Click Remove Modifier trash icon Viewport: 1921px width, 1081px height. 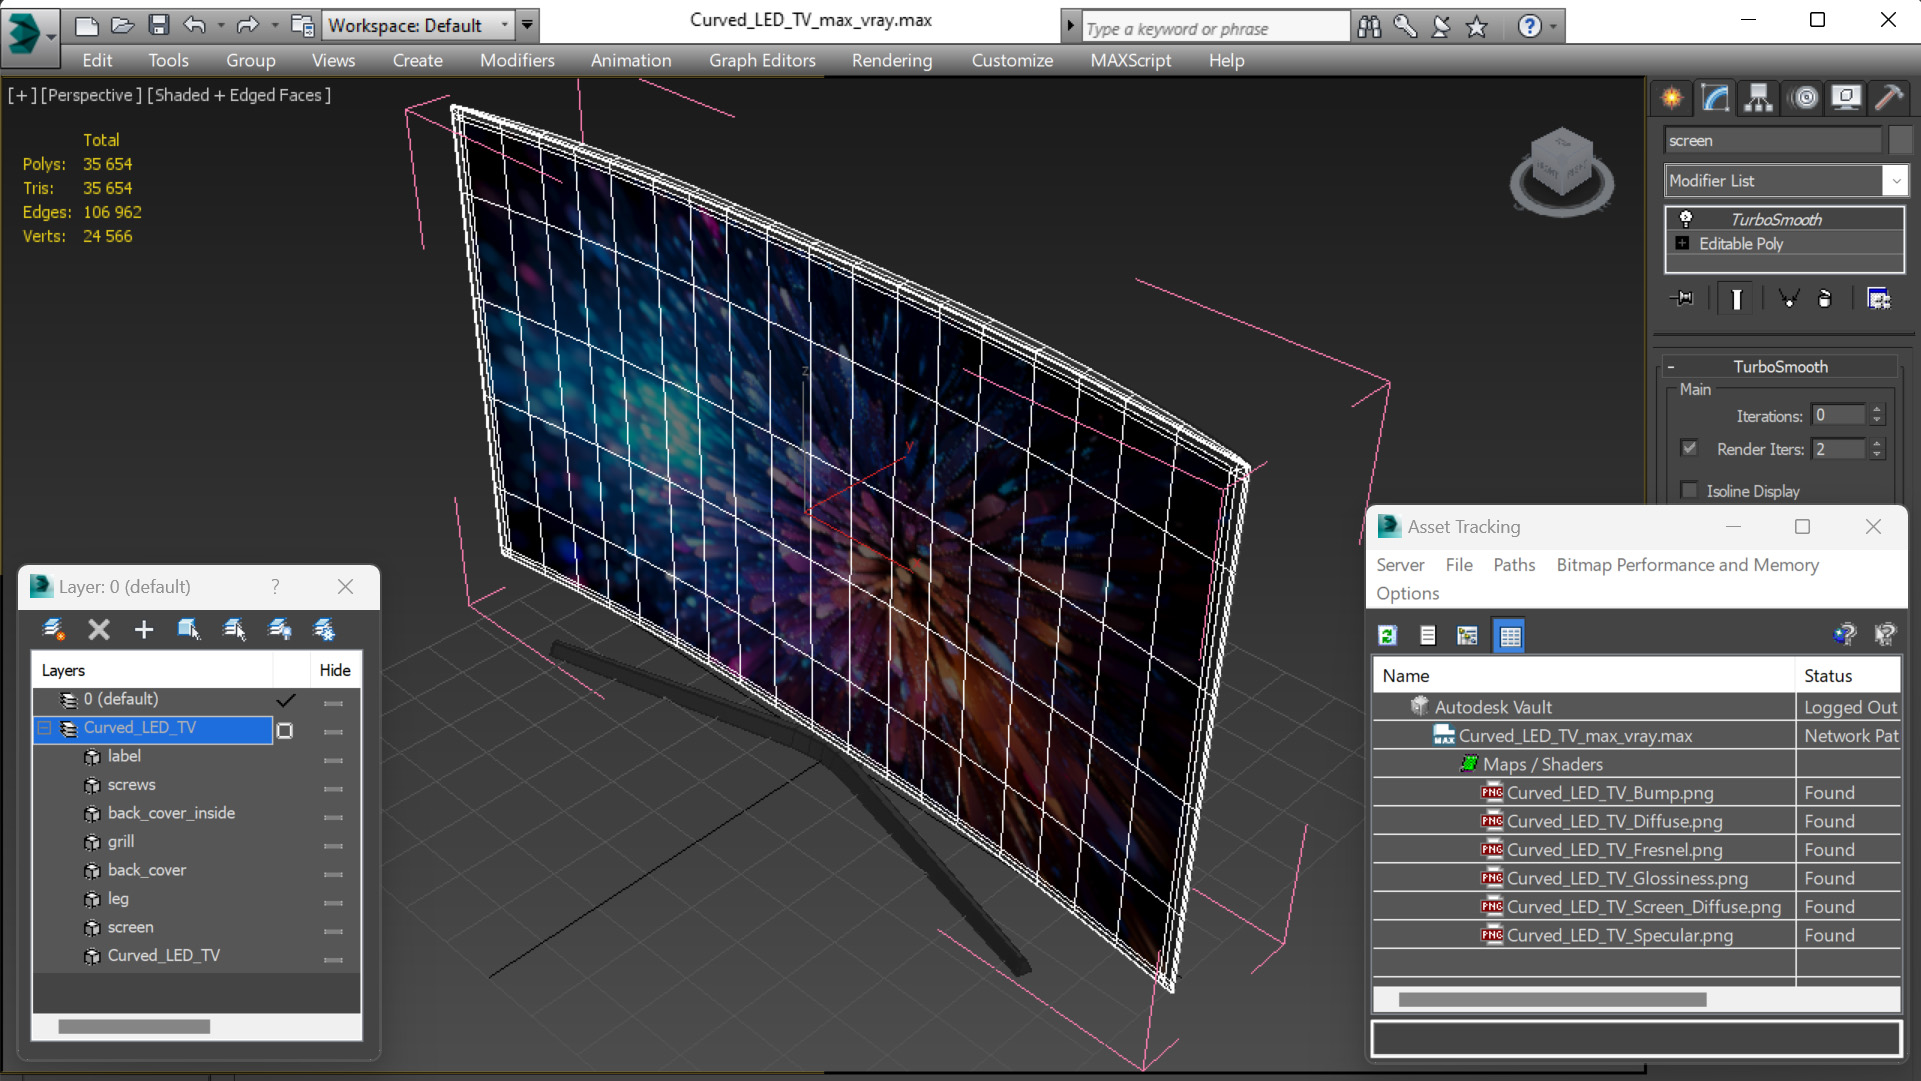(1824, 298)
